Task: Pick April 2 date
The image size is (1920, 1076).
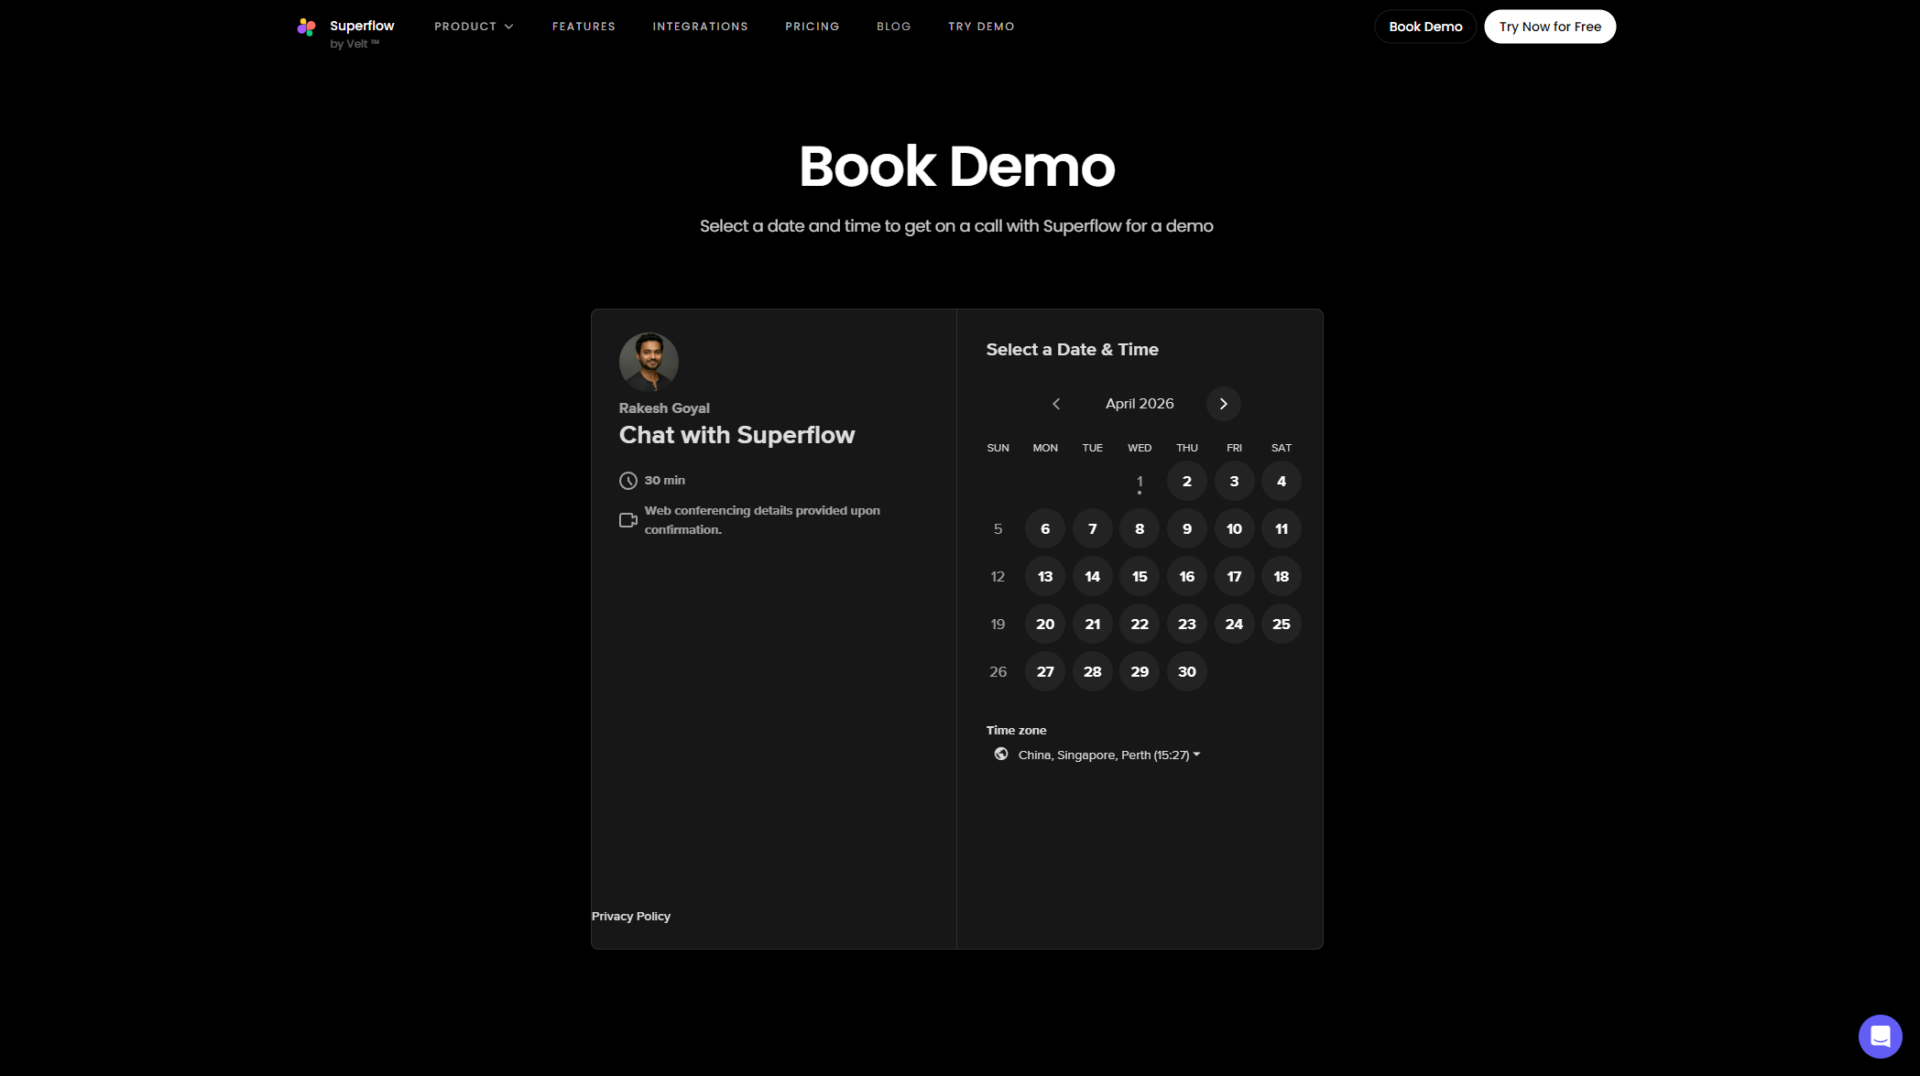Action: [x=1186, y=482]
